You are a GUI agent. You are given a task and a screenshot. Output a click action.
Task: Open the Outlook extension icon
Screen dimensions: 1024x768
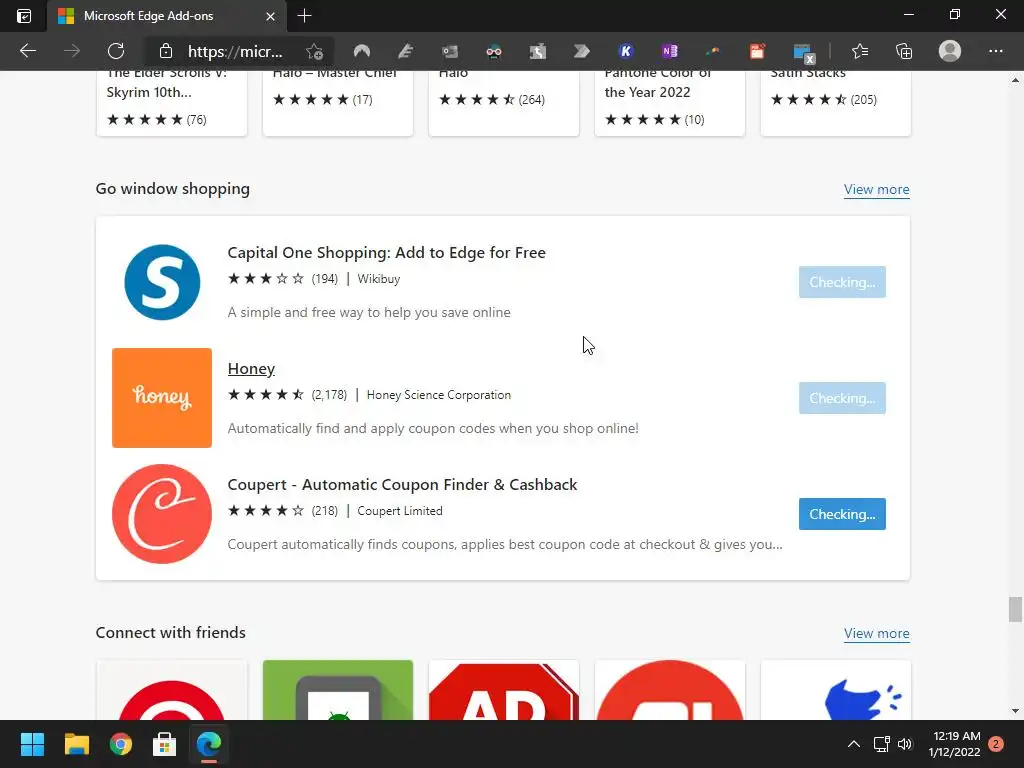pos(450,51)
